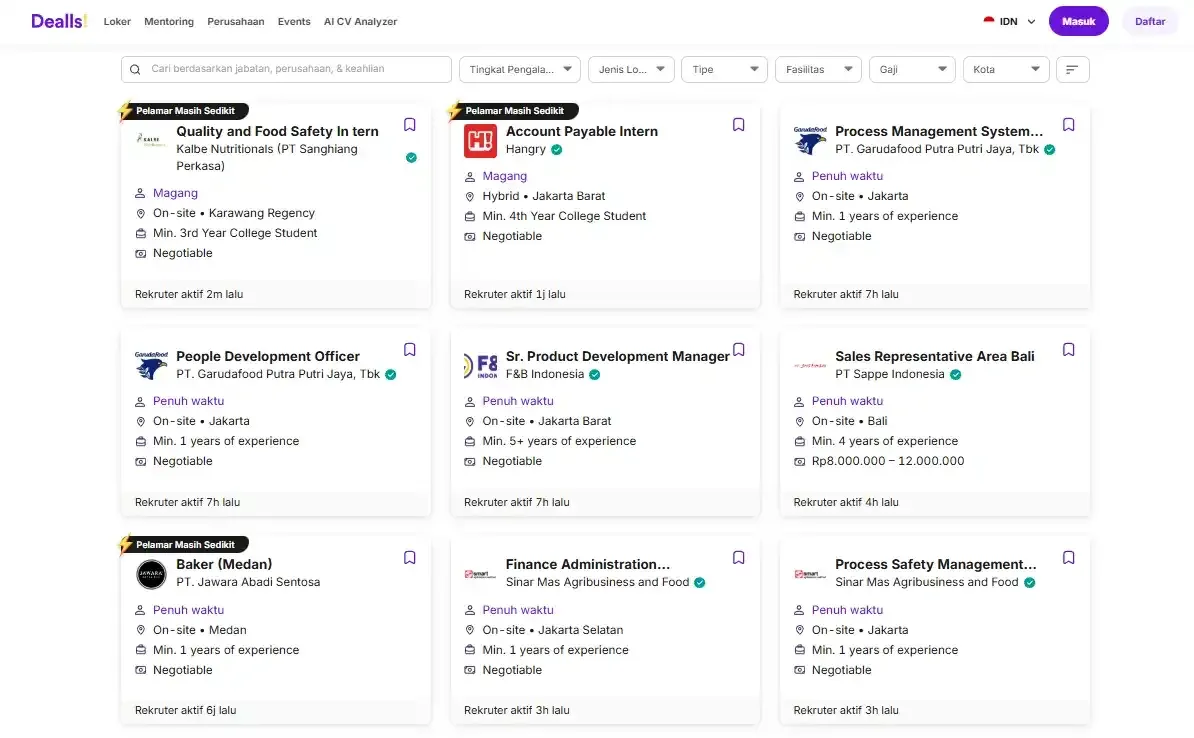The image size is (1194, 738).
Task: Click the verified badge next to Hangry
Action: [557, 149]
